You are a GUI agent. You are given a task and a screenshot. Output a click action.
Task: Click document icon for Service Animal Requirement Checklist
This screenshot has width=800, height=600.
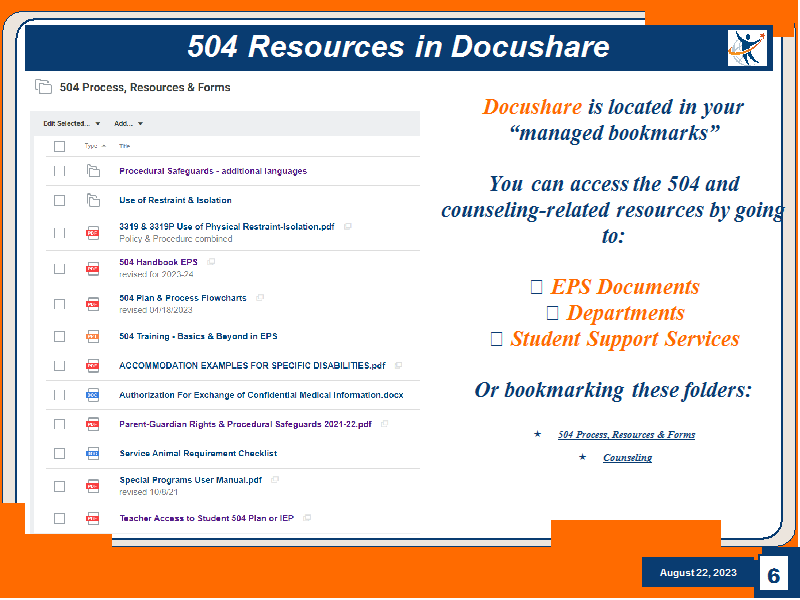pyautogui.click(x=92, y=454)
